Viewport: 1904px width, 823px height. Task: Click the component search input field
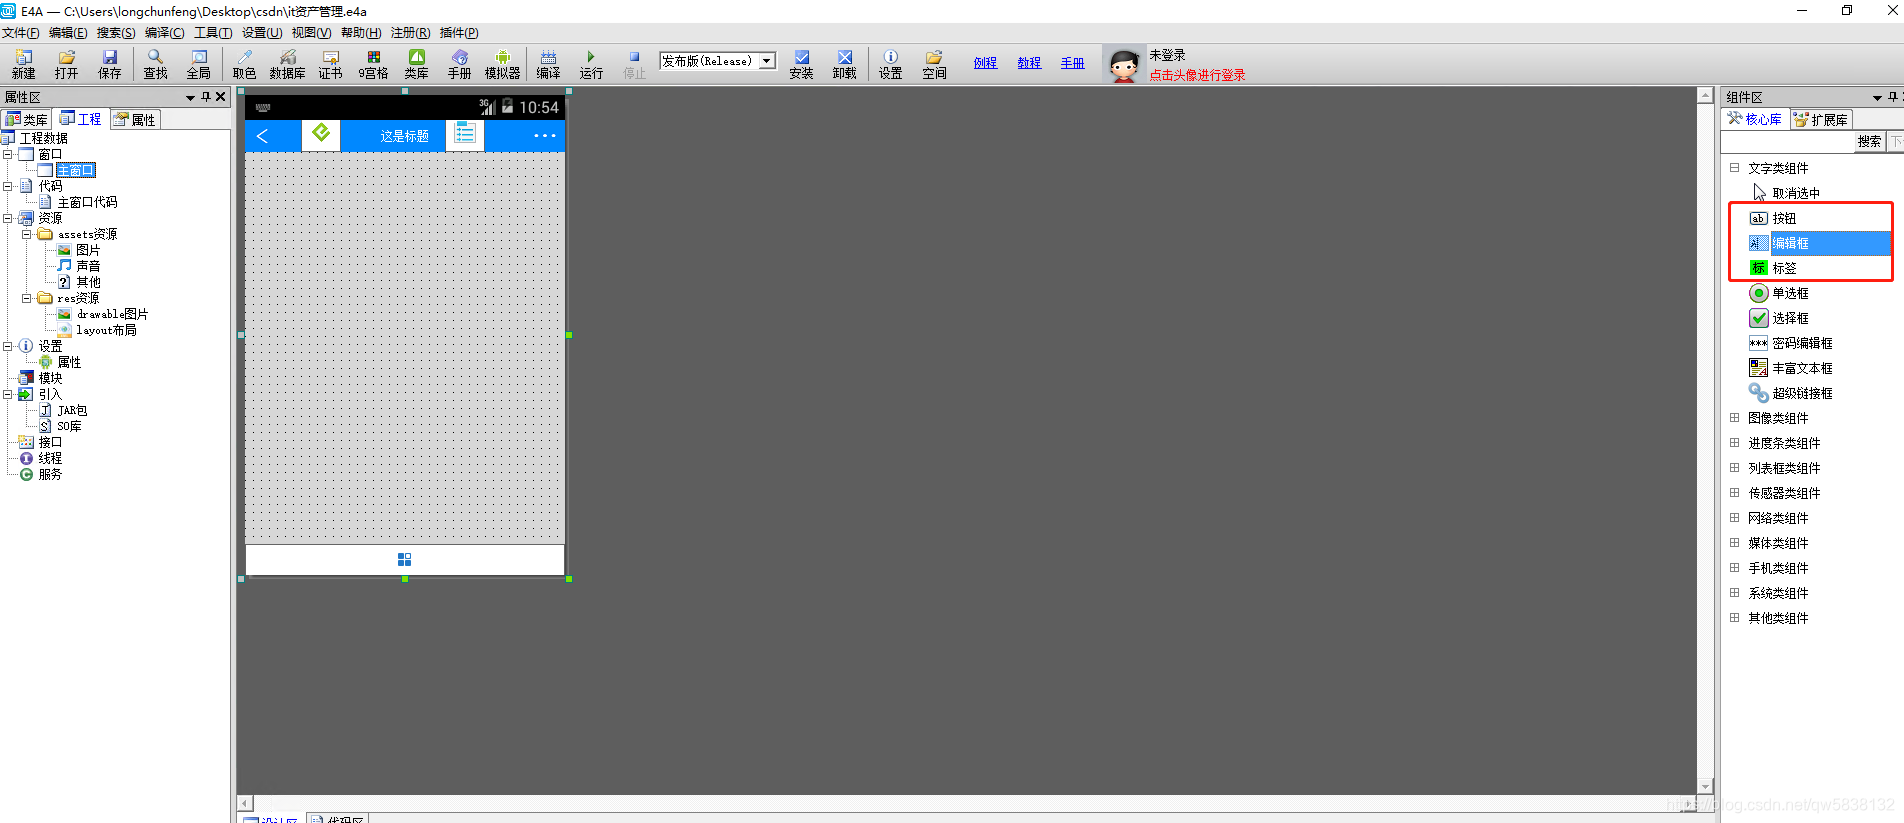[1788, 142]
